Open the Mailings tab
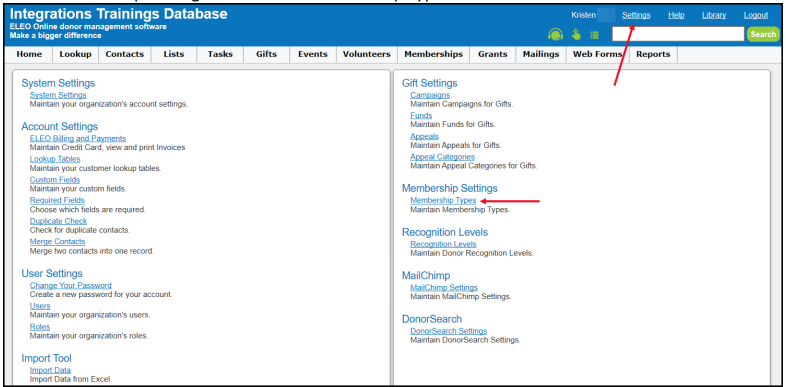Image resolution: width=786 pixels, height=387 pixels. [541, 54]
